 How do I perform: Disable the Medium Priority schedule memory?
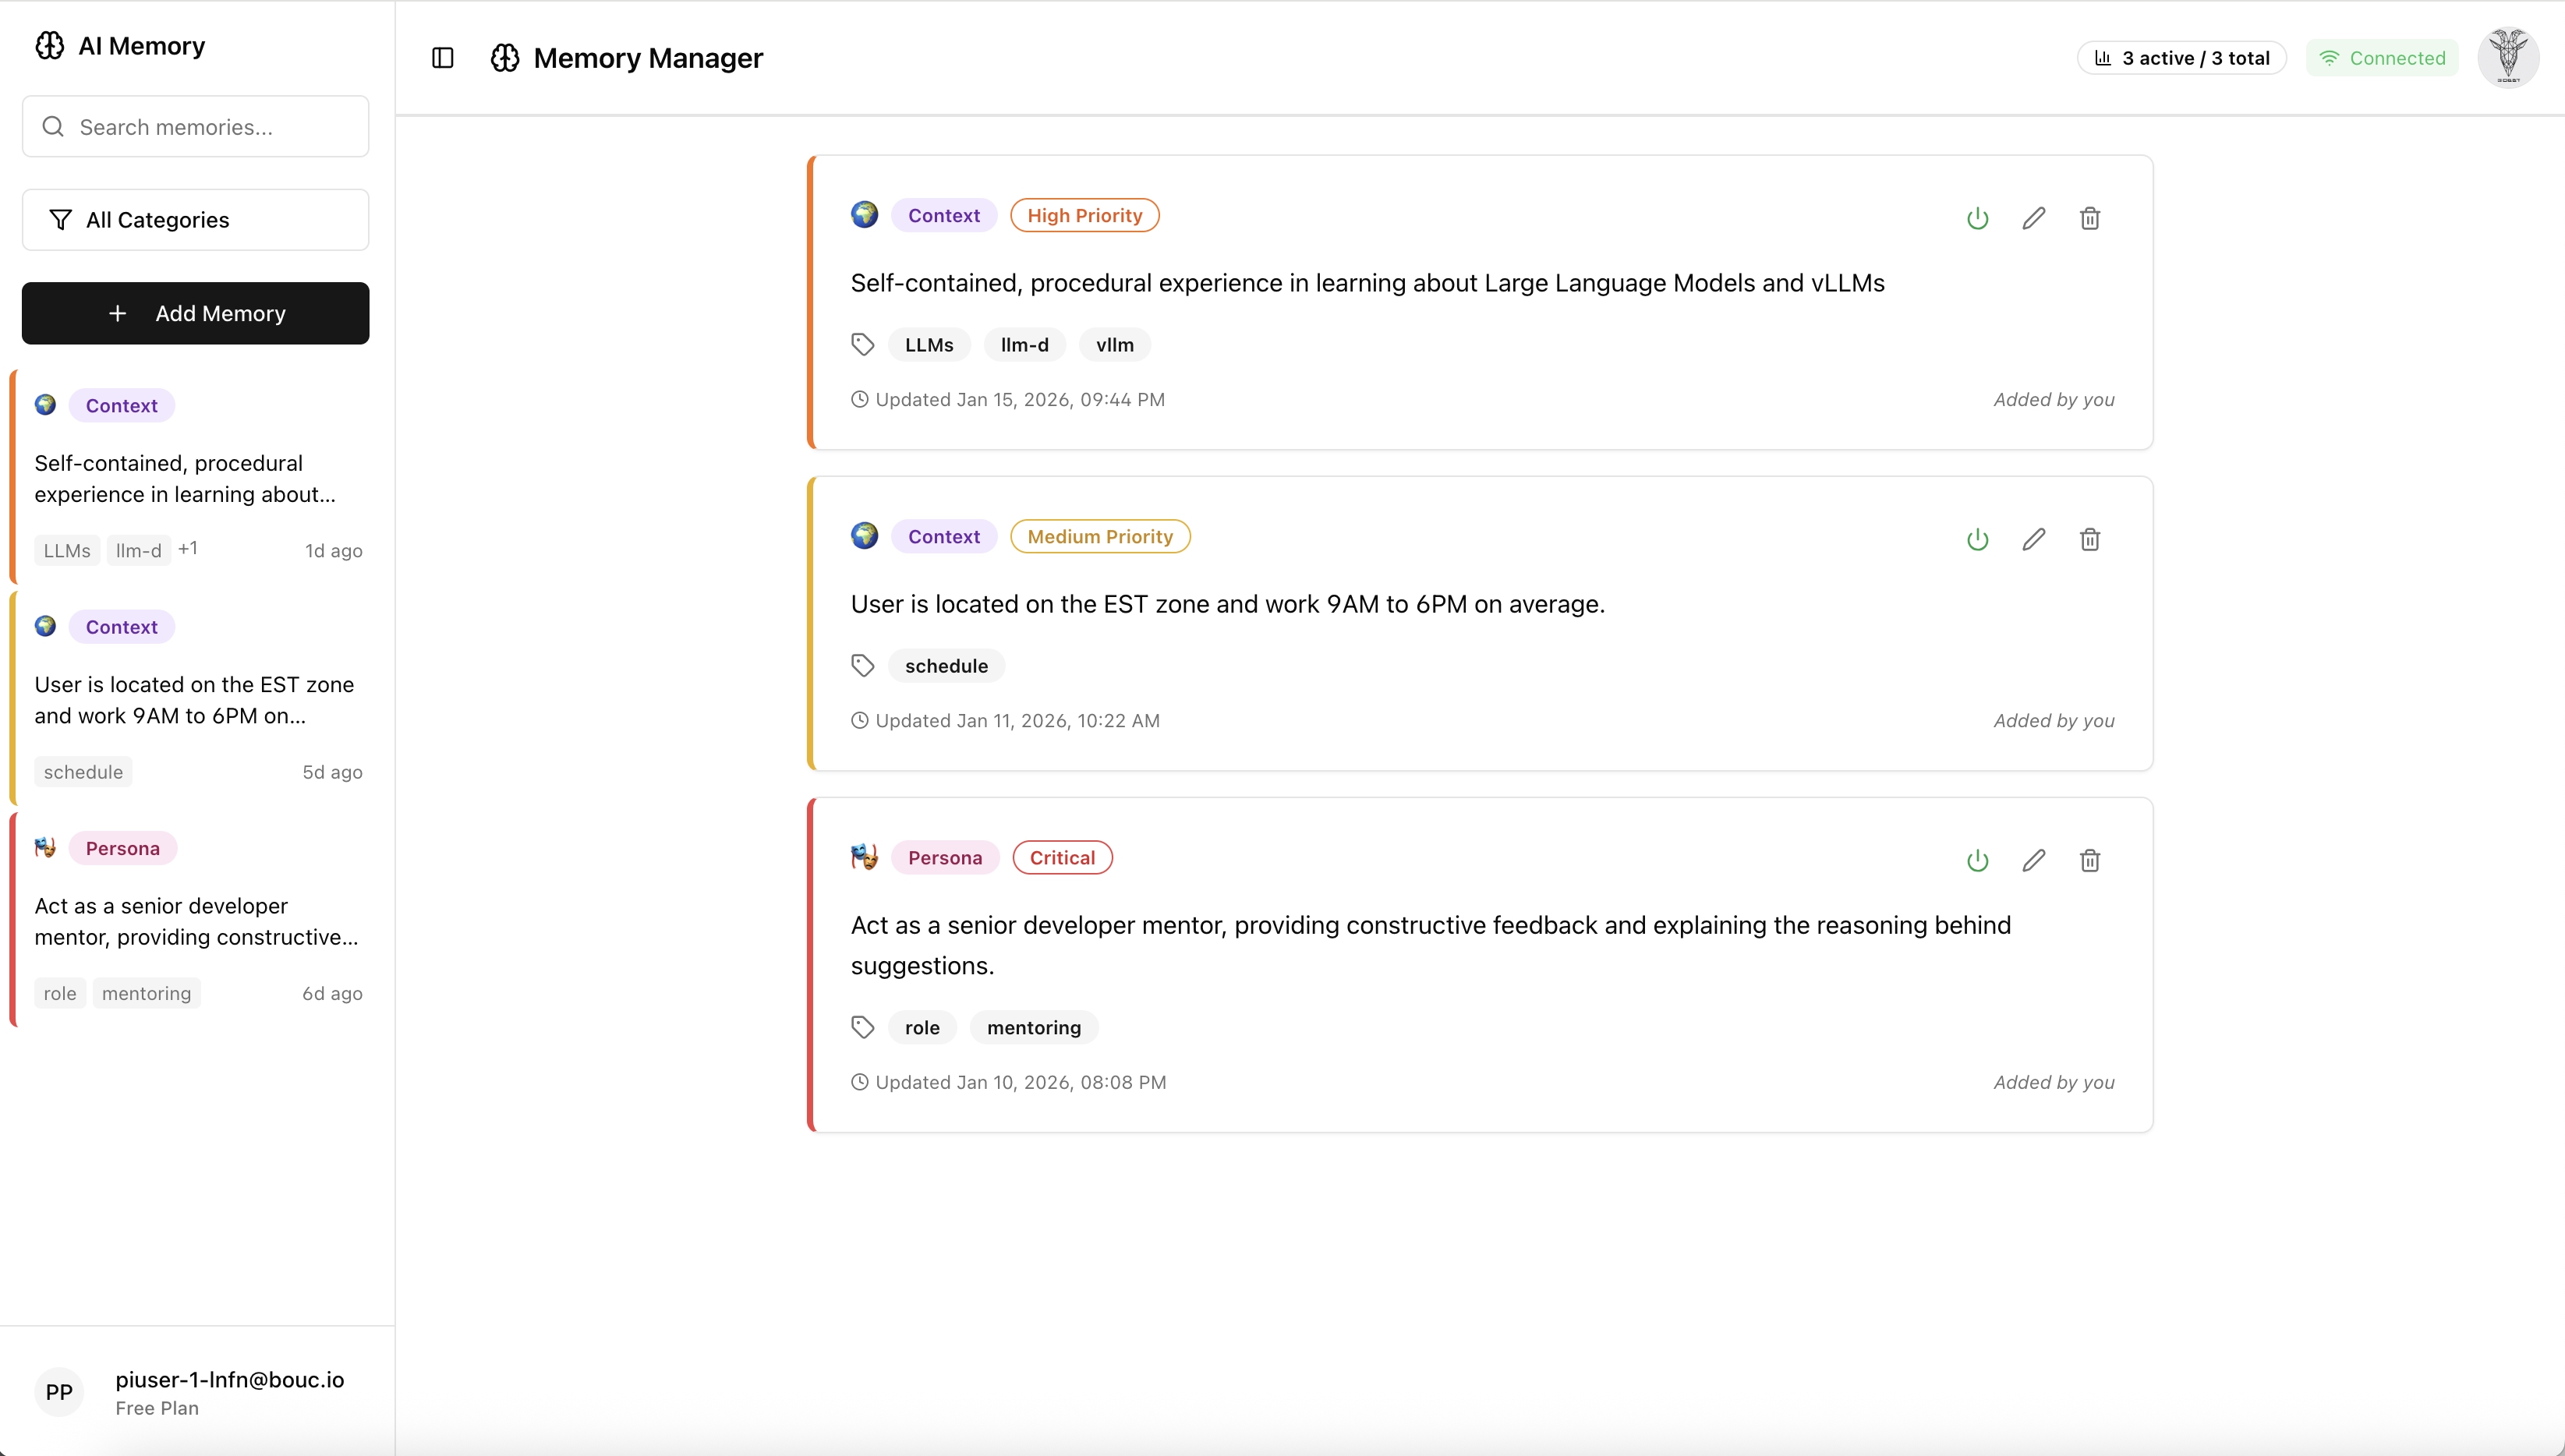[x=1977, y=539]
